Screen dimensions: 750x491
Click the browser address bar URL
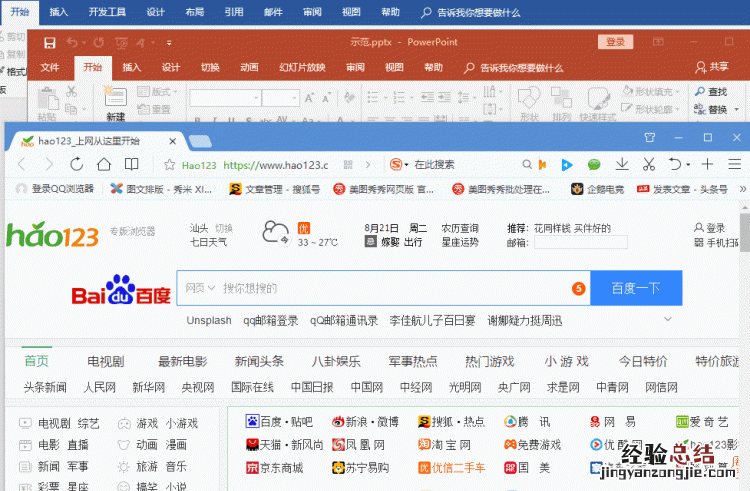click(x=276, y=165)
